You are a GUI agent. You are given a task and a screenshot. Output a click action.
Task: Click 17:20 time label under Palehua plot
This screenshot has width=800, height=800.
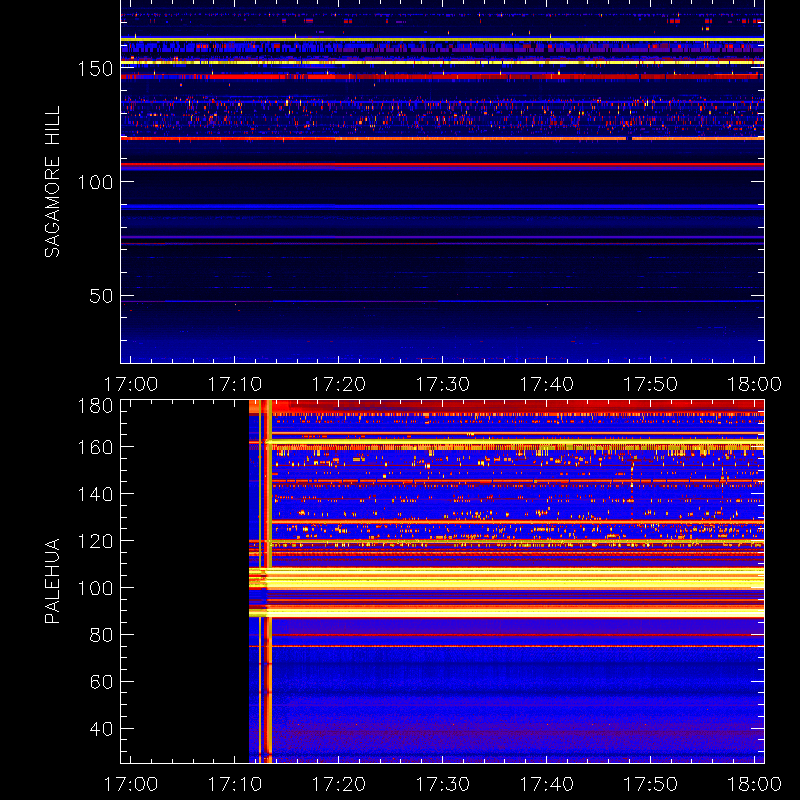coord(339,784)
